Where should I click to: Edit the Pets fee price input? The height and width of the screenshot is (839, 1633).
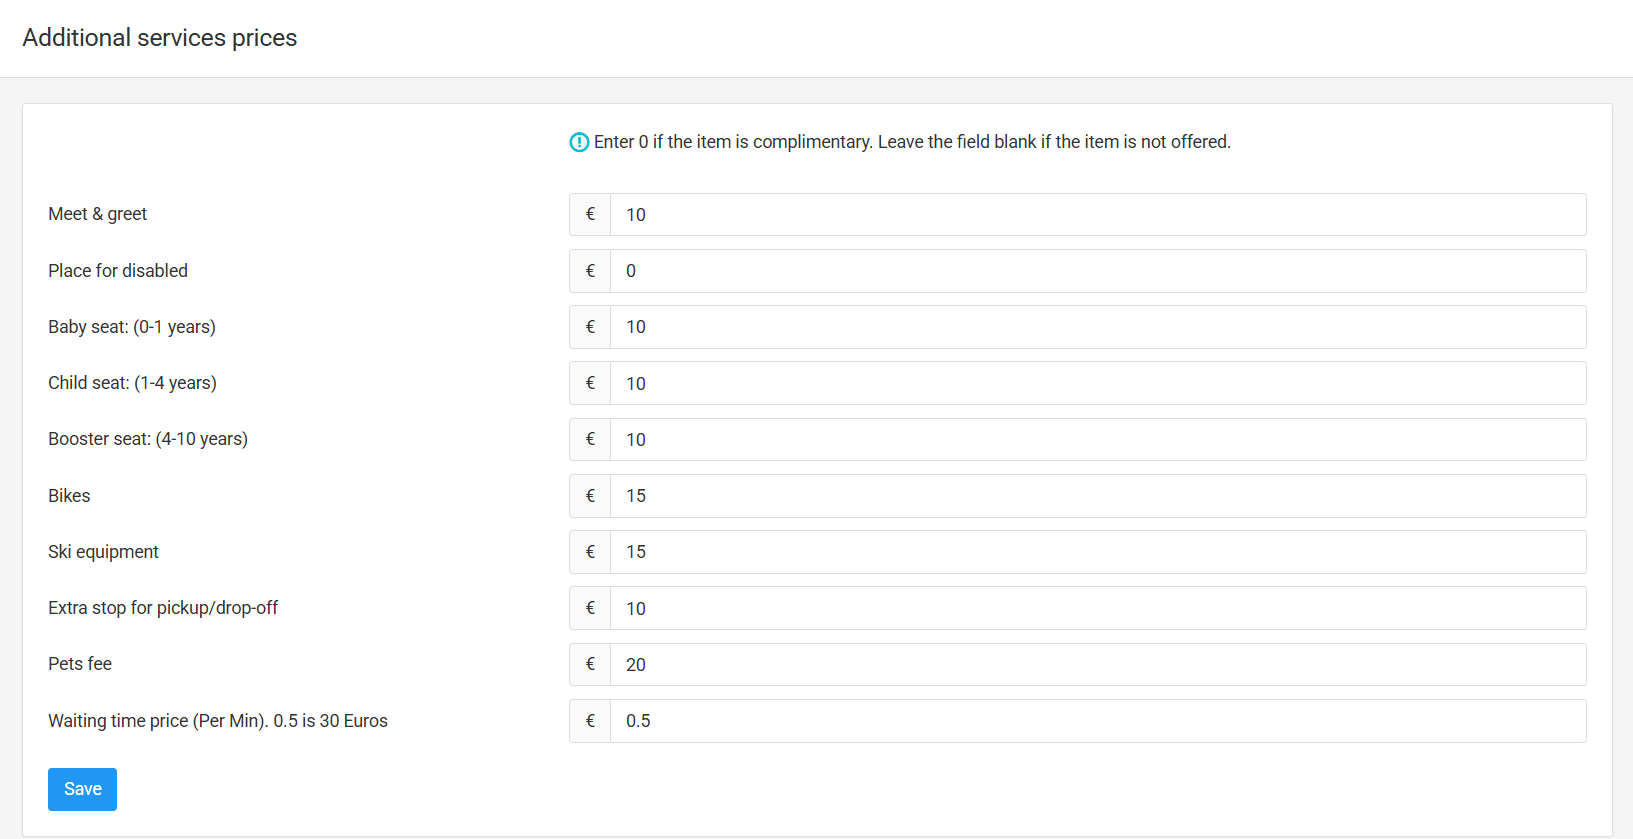point(1097,665)
